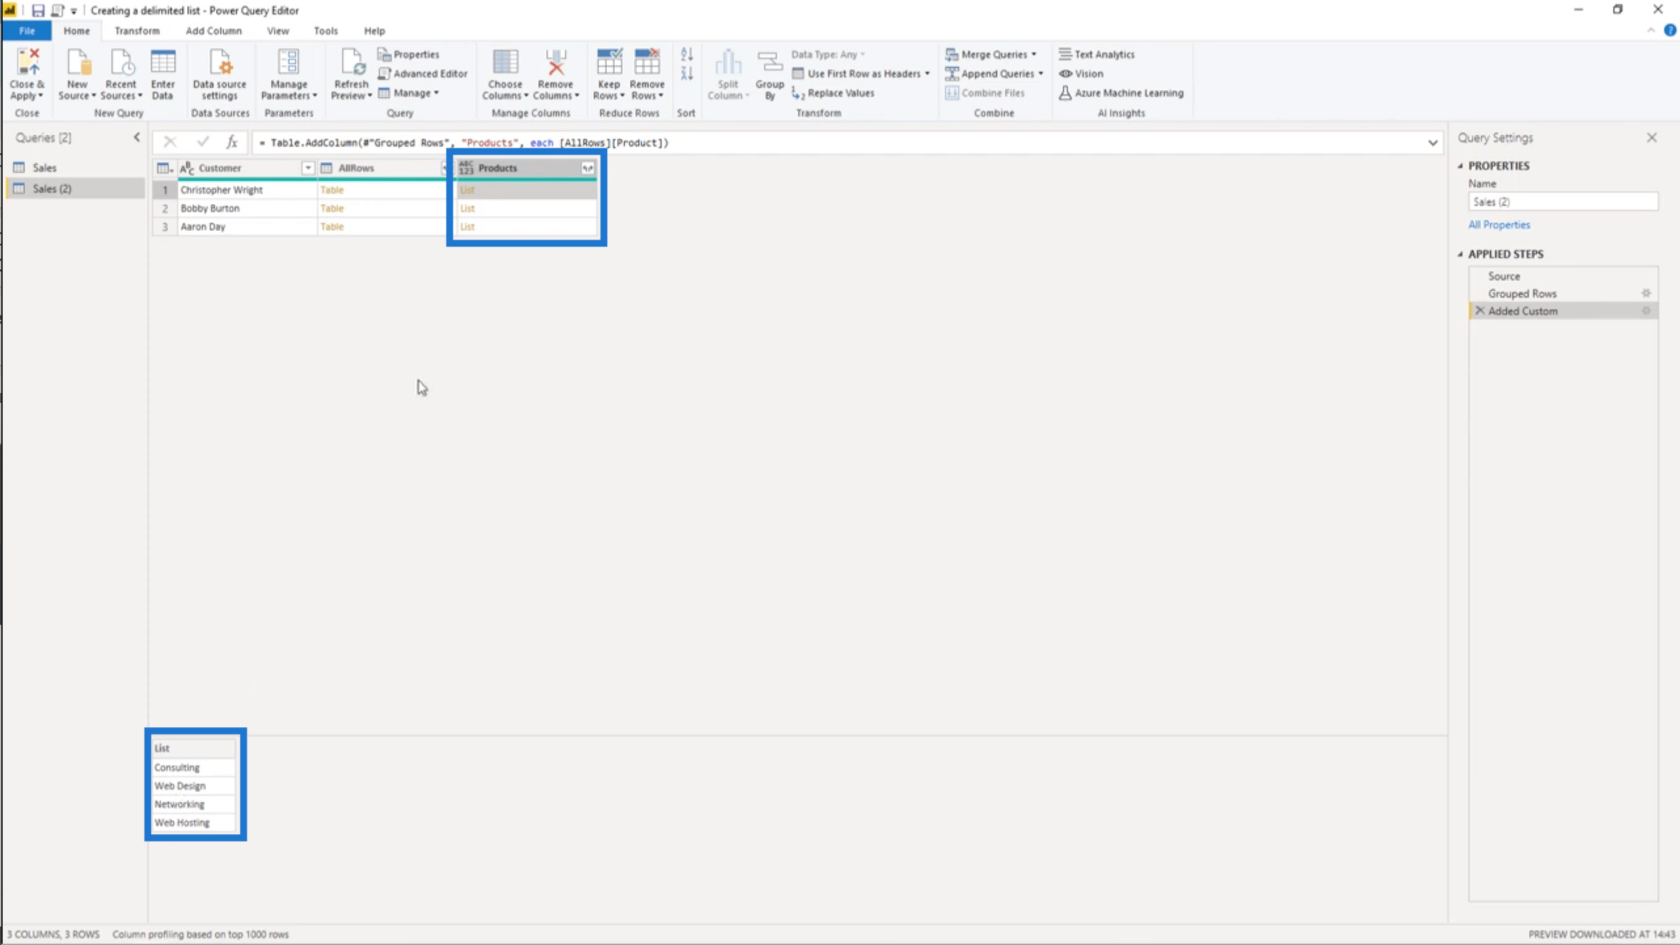Viewport: 1680px width, 945px height.
Task: Sort ascending icon
Action: [x=687, y=54]
